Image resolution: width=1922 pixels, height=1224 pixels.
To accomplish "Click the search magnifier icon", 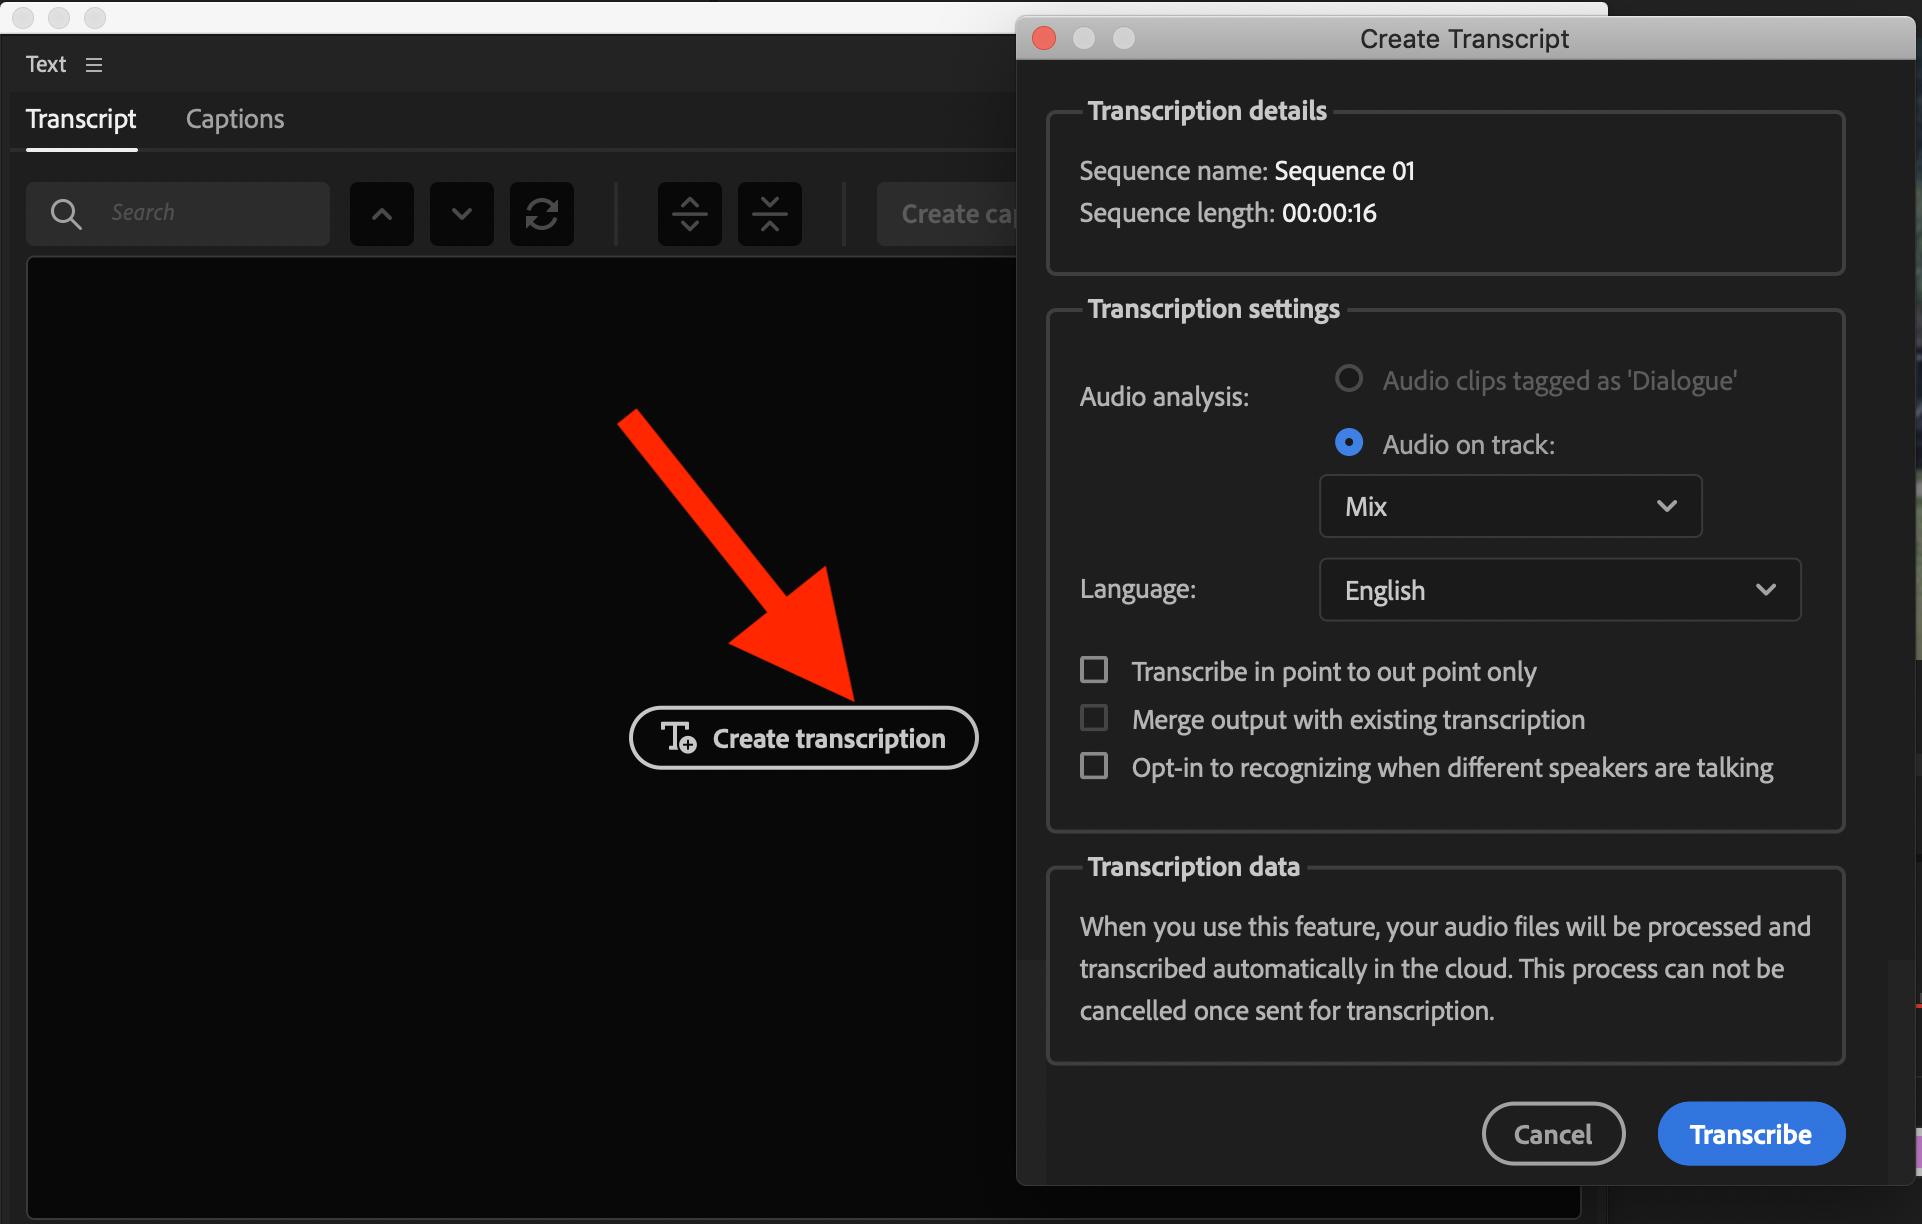I will 64,213.
